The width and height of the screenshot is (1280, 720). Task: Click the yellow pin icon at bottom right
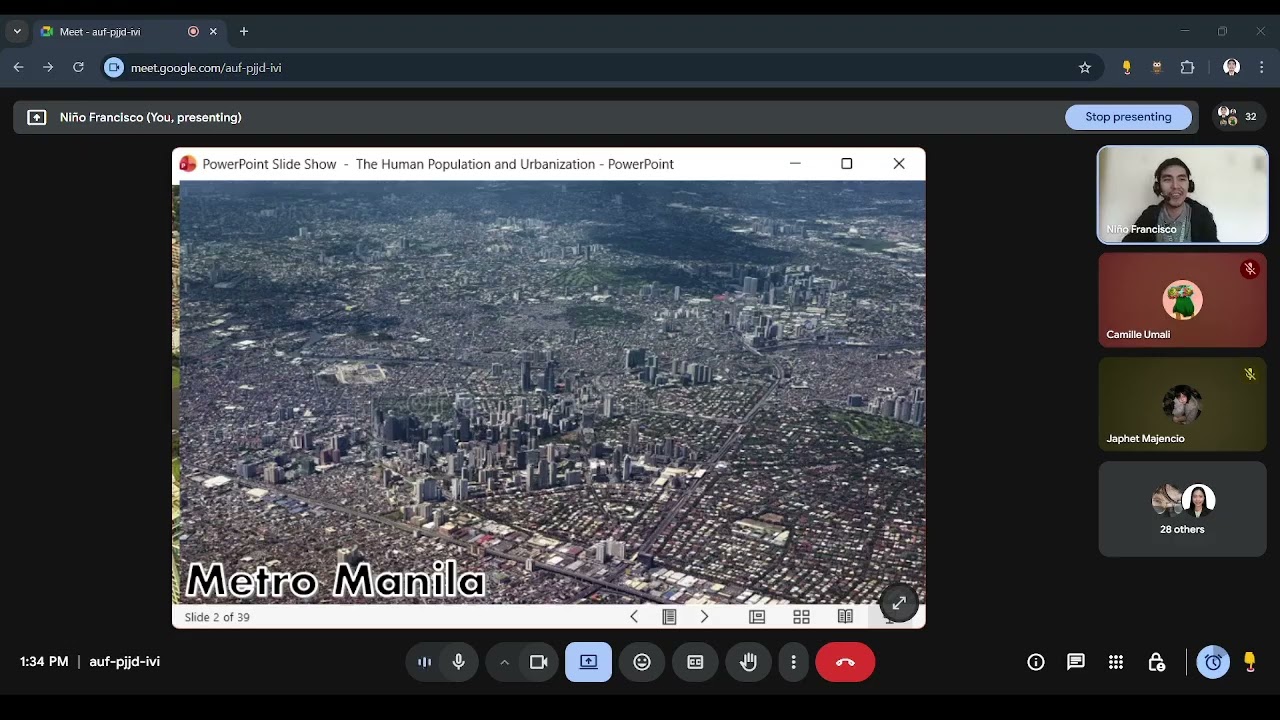(1250, 662)
